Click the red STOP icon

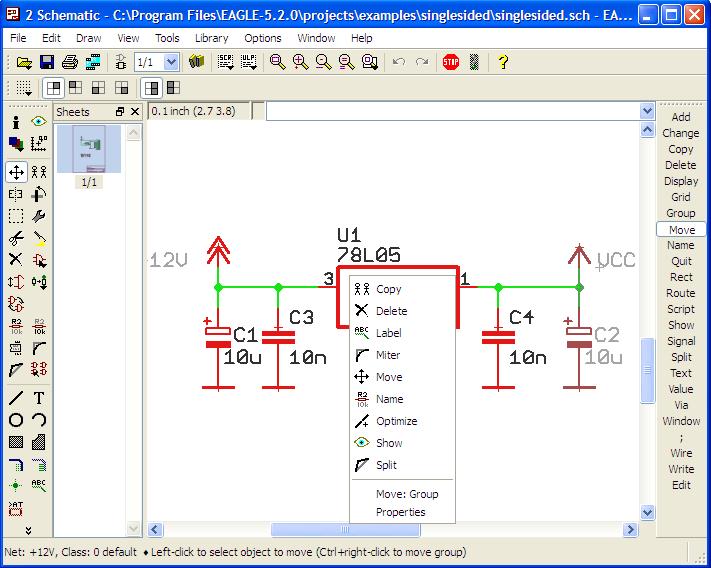point(451,62)
